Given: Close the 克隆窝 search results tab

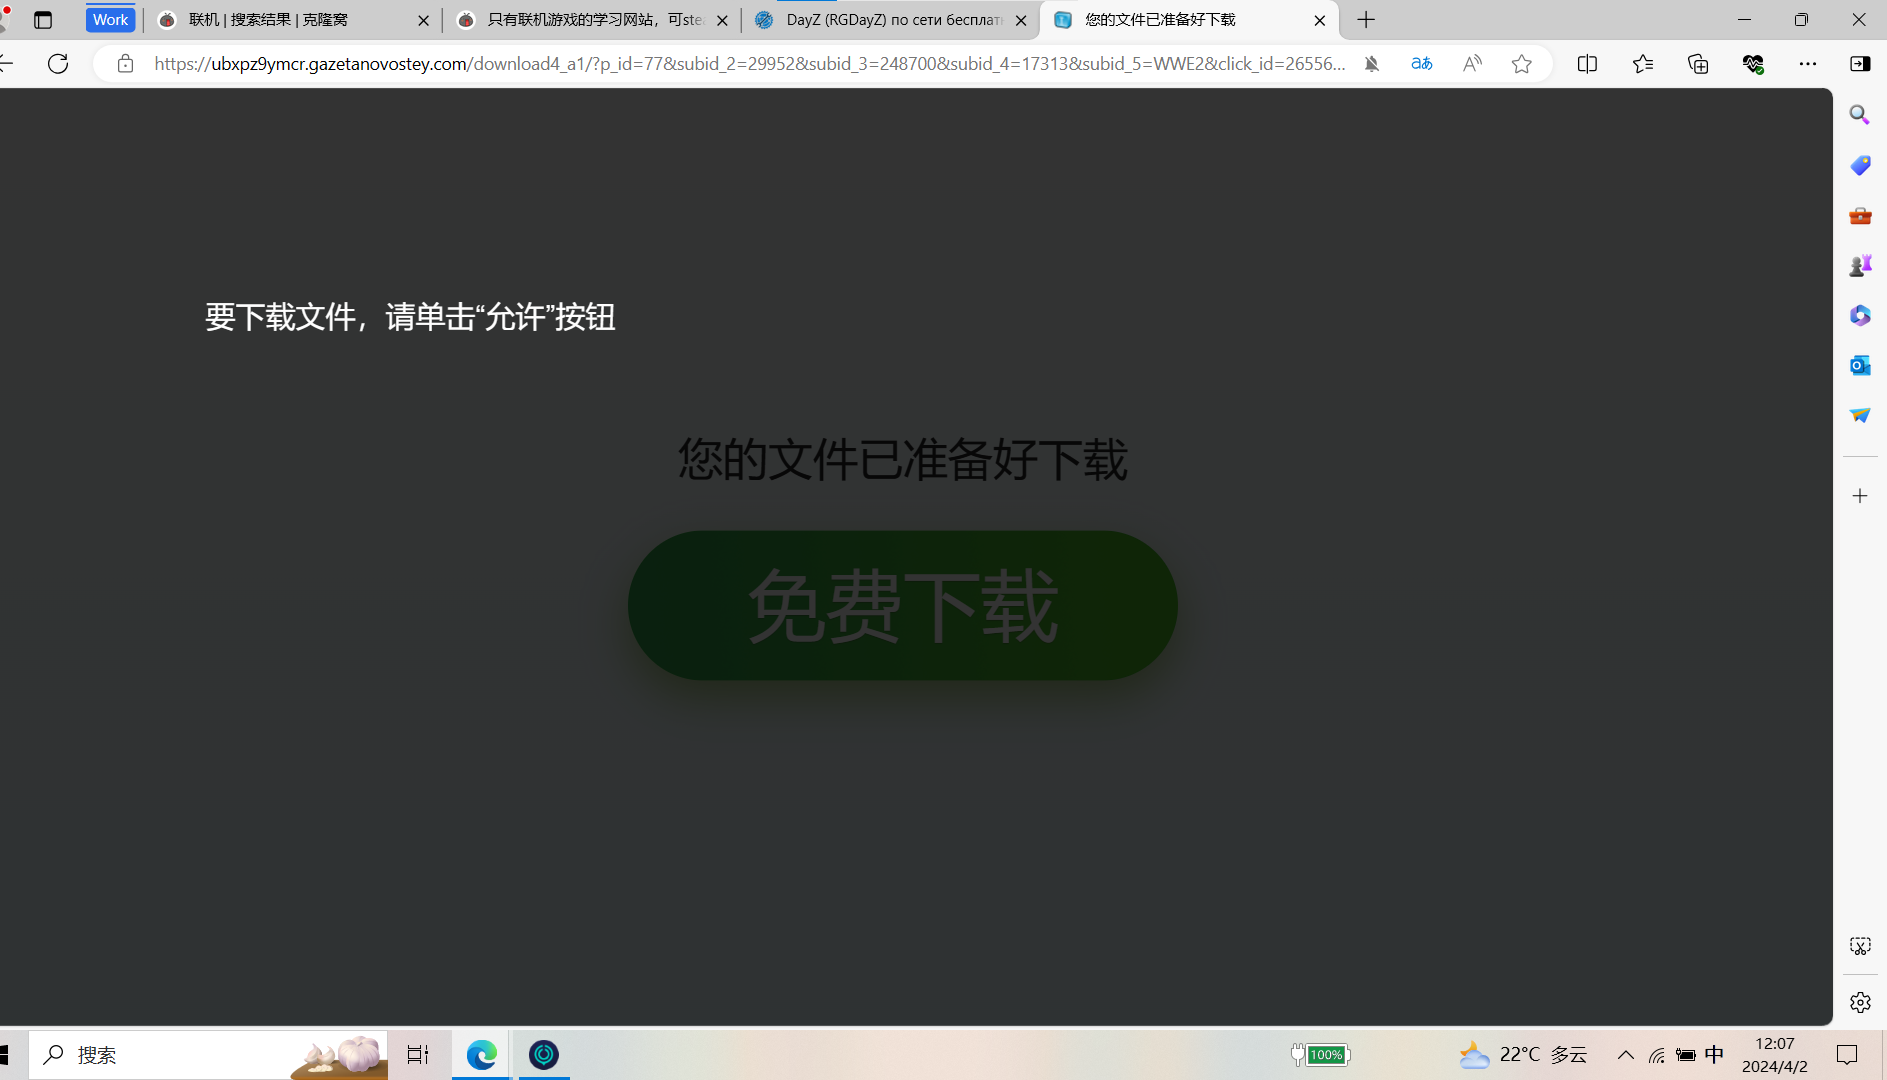Looking at the screenshot, I should click(x=423, y=20).
